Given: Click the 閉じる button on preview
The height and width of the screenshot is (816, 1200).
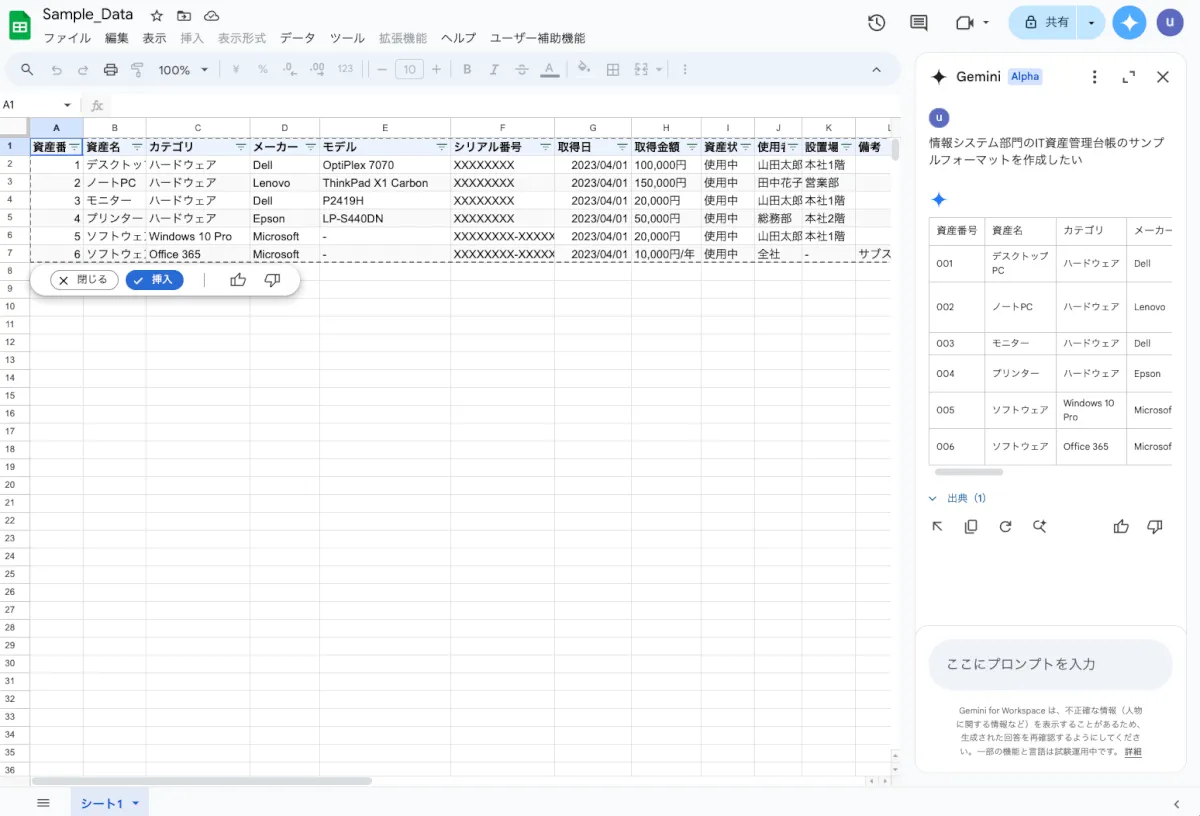Looking at the screenshot, I should click(85, 280).
